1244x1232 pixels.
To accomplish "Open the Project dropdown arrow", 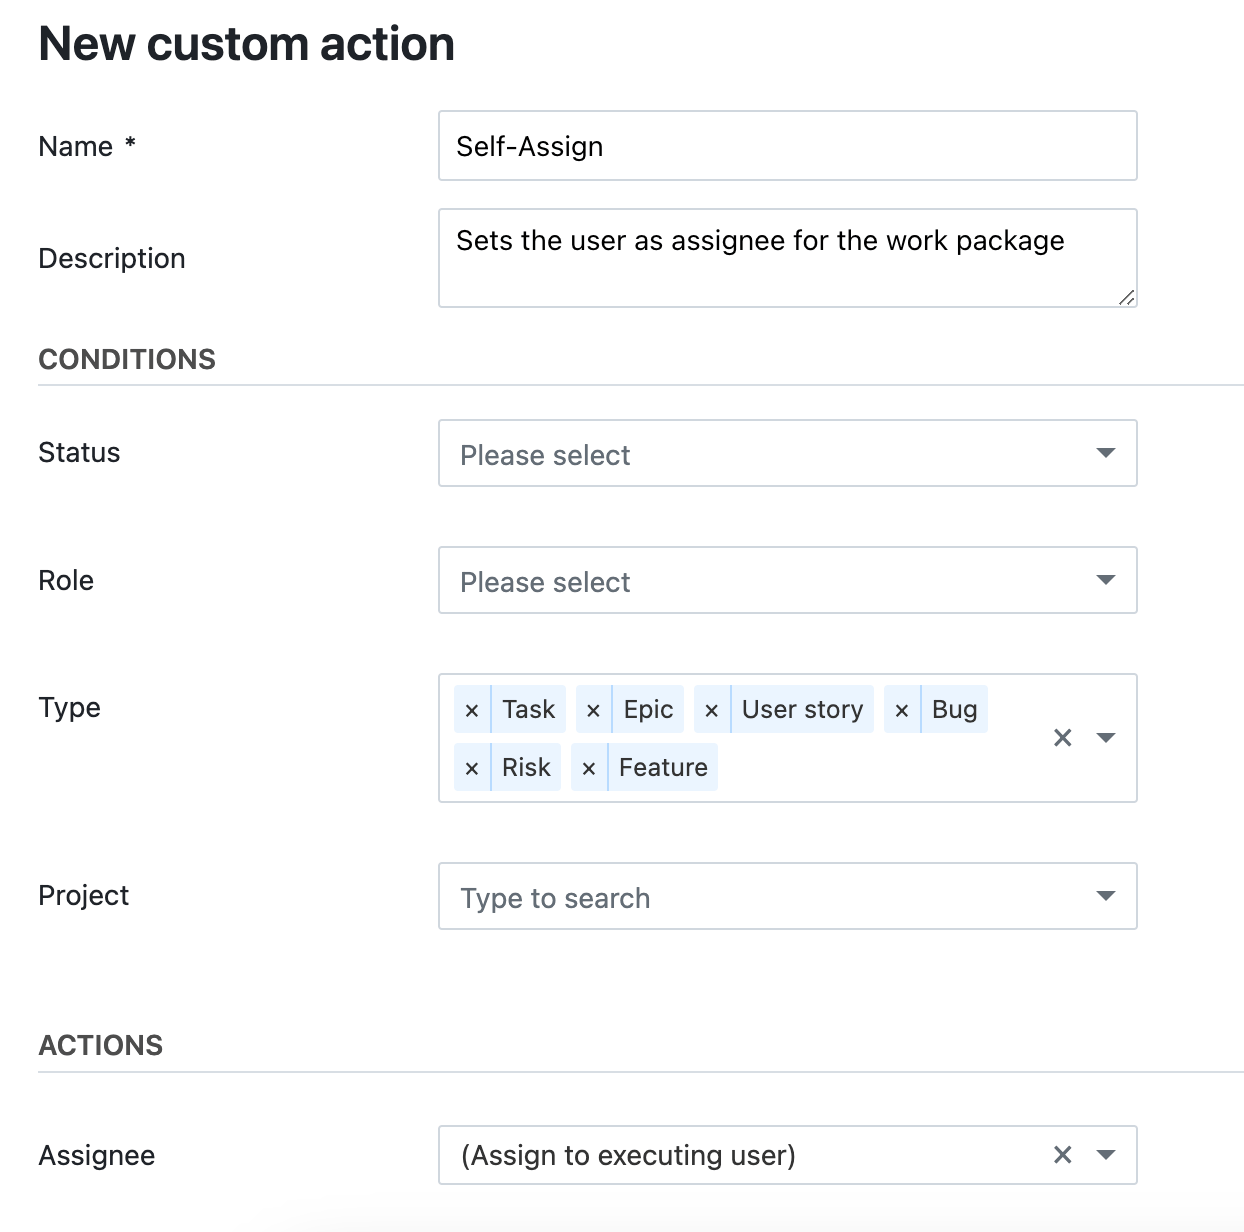I will point(1105,896).
